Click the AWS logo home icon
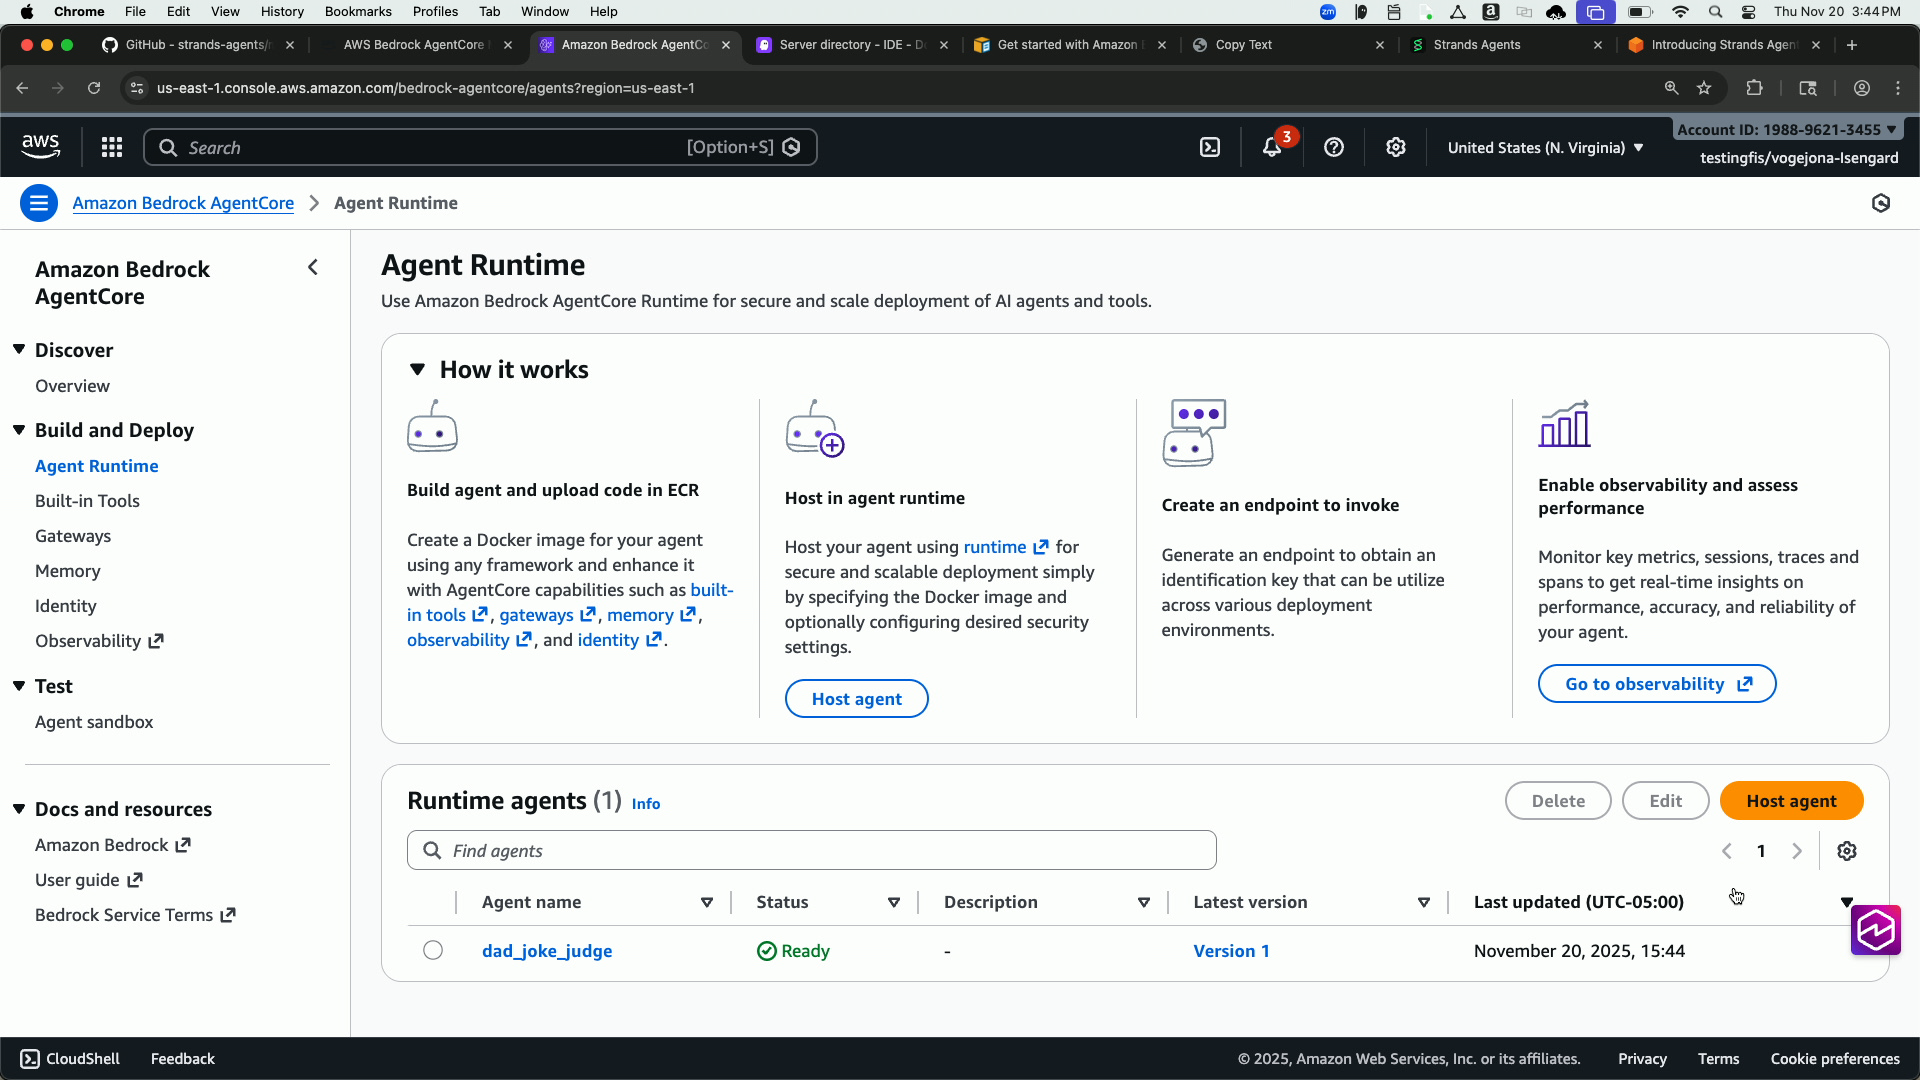This screenshot has height=1080, width=1920. click(x=41, y=147)
